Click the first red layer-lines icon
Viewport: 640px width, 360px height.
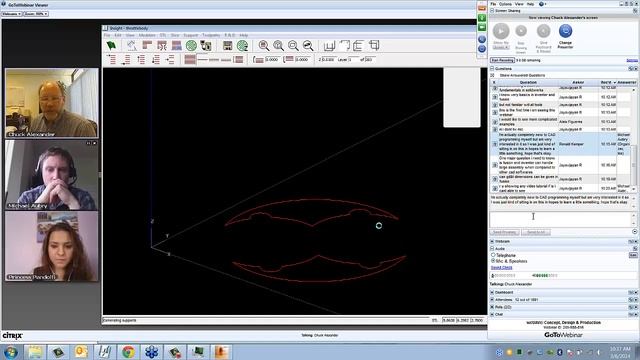pyautogui.click(x=112, y=60)
